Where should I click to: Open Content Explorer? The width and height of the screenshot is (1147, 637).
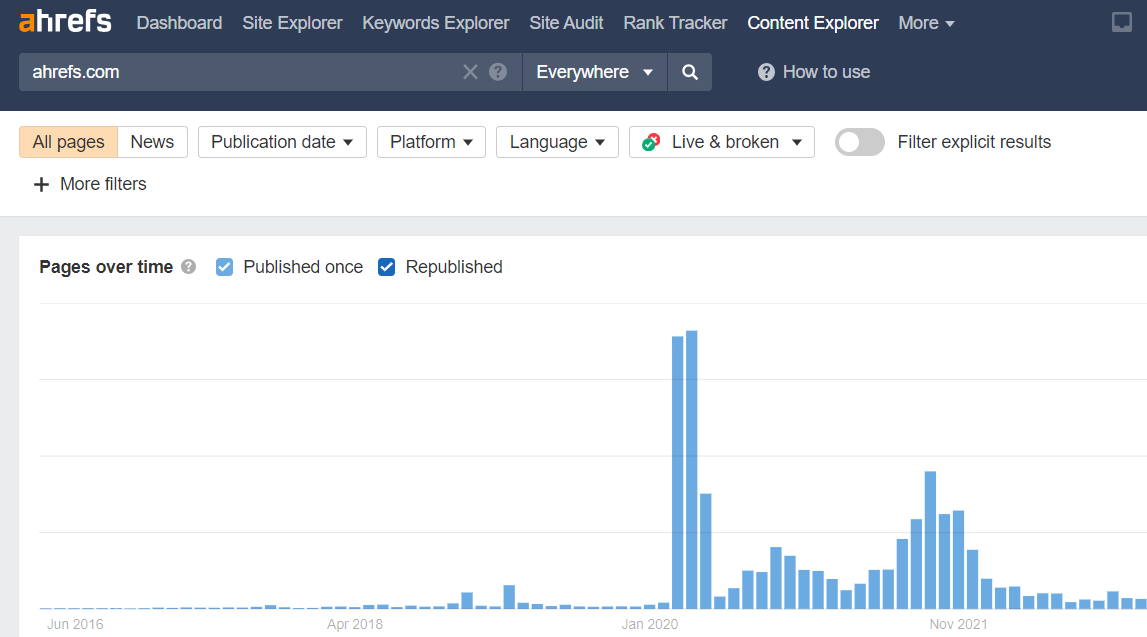(813, 23)
